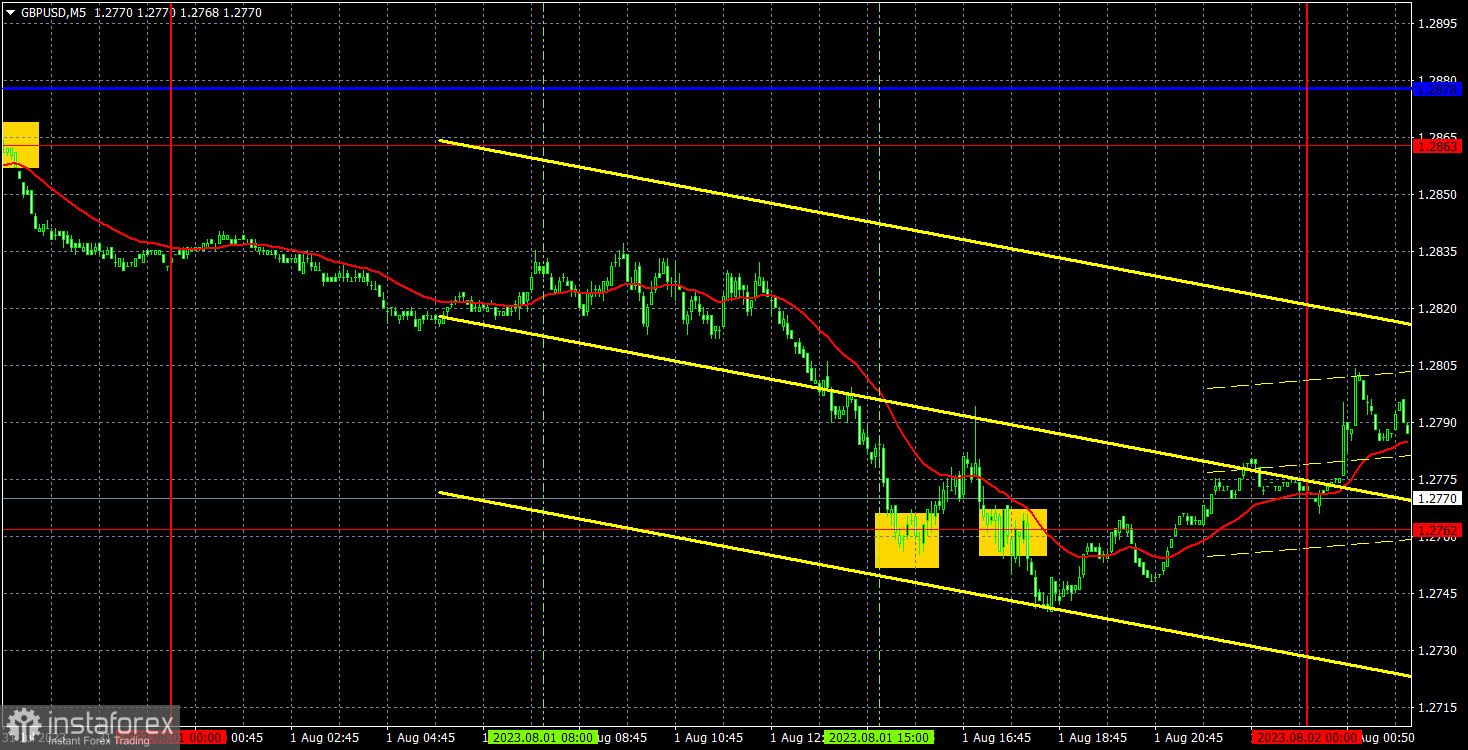The image size is (1468, 750).
Task: Click the 1 Aug 10:45 time label
Action: 708,737
